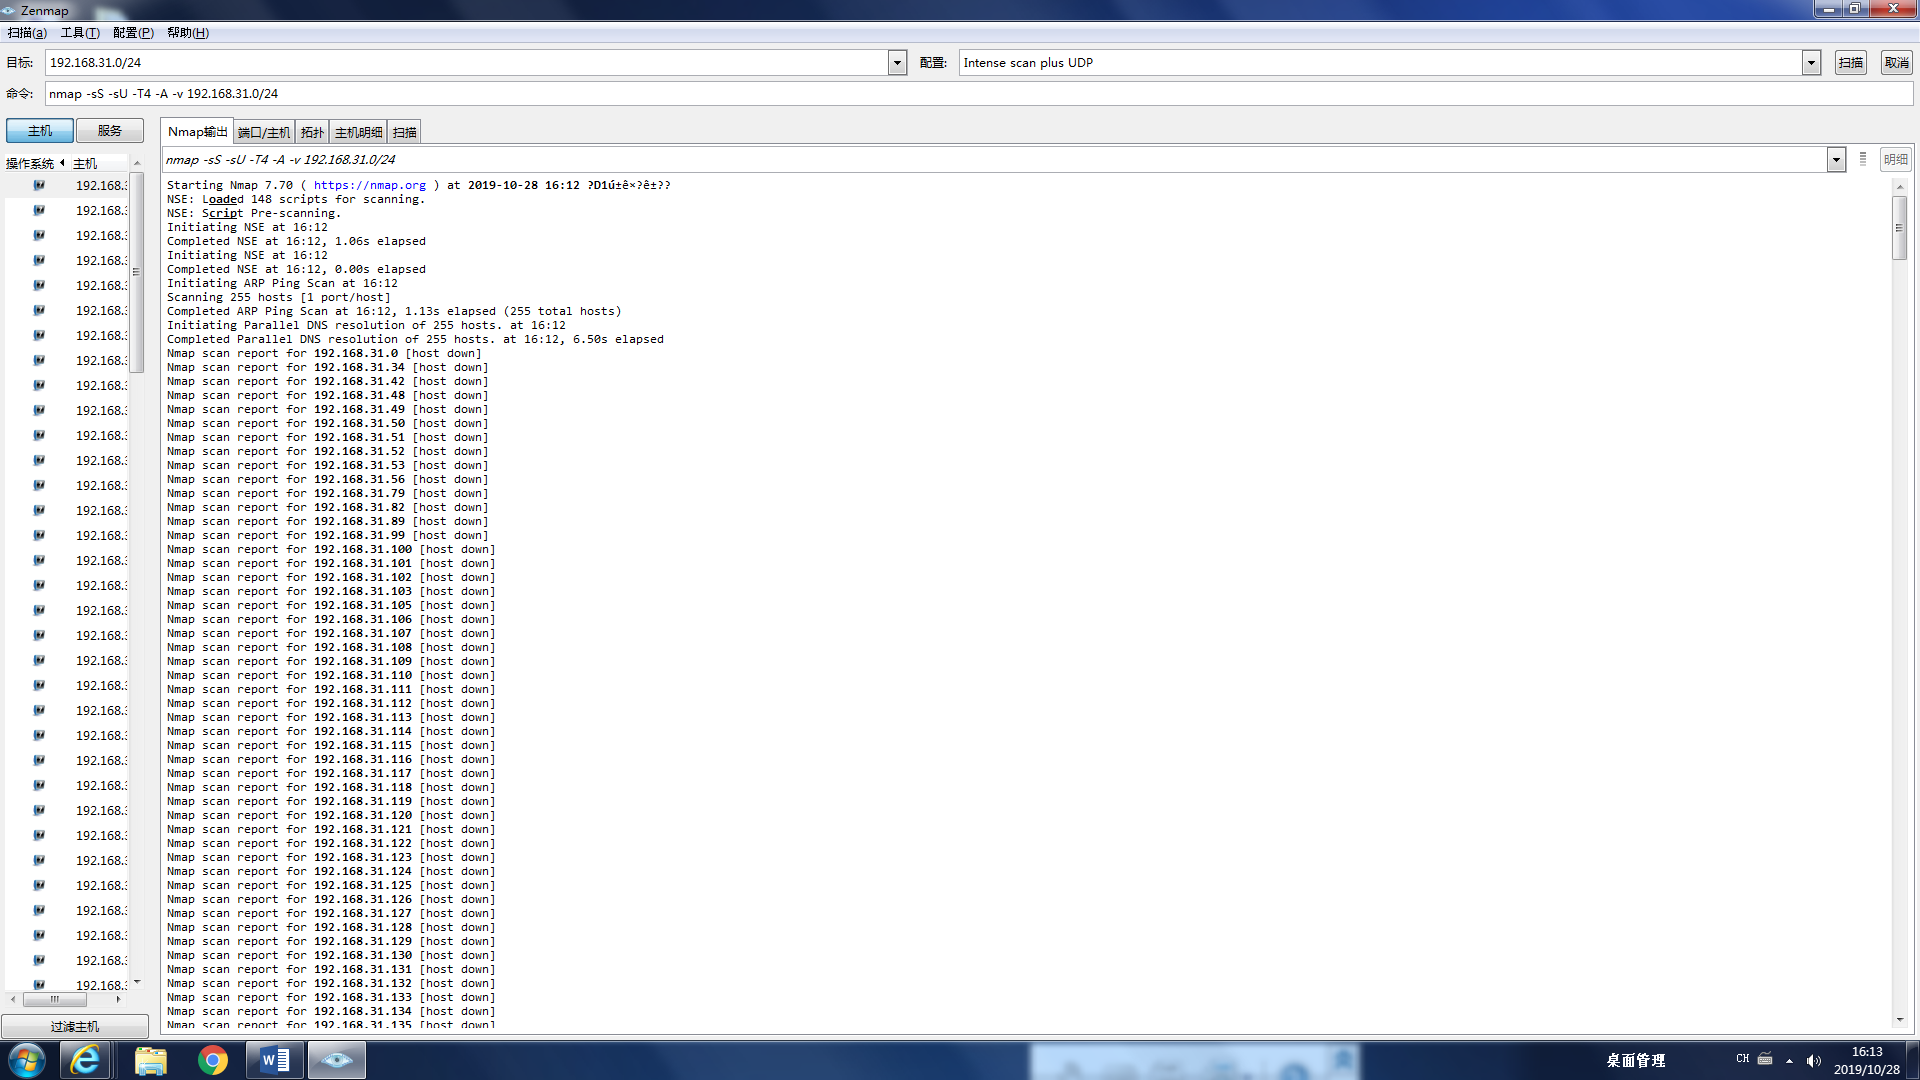The width and height of the screenshot is (1920, 1080).
Task: Click the OS icon of the first host row
Action: 39,185
